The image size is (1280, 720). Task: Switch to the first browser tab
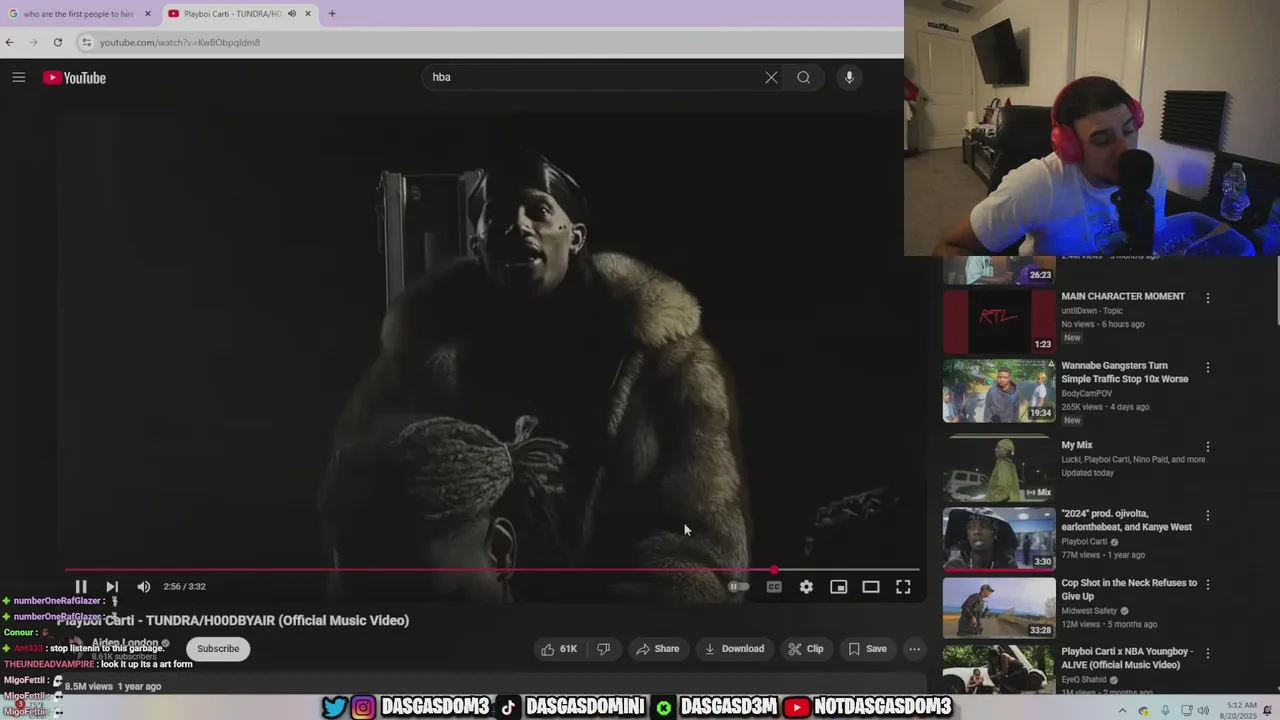78,14
